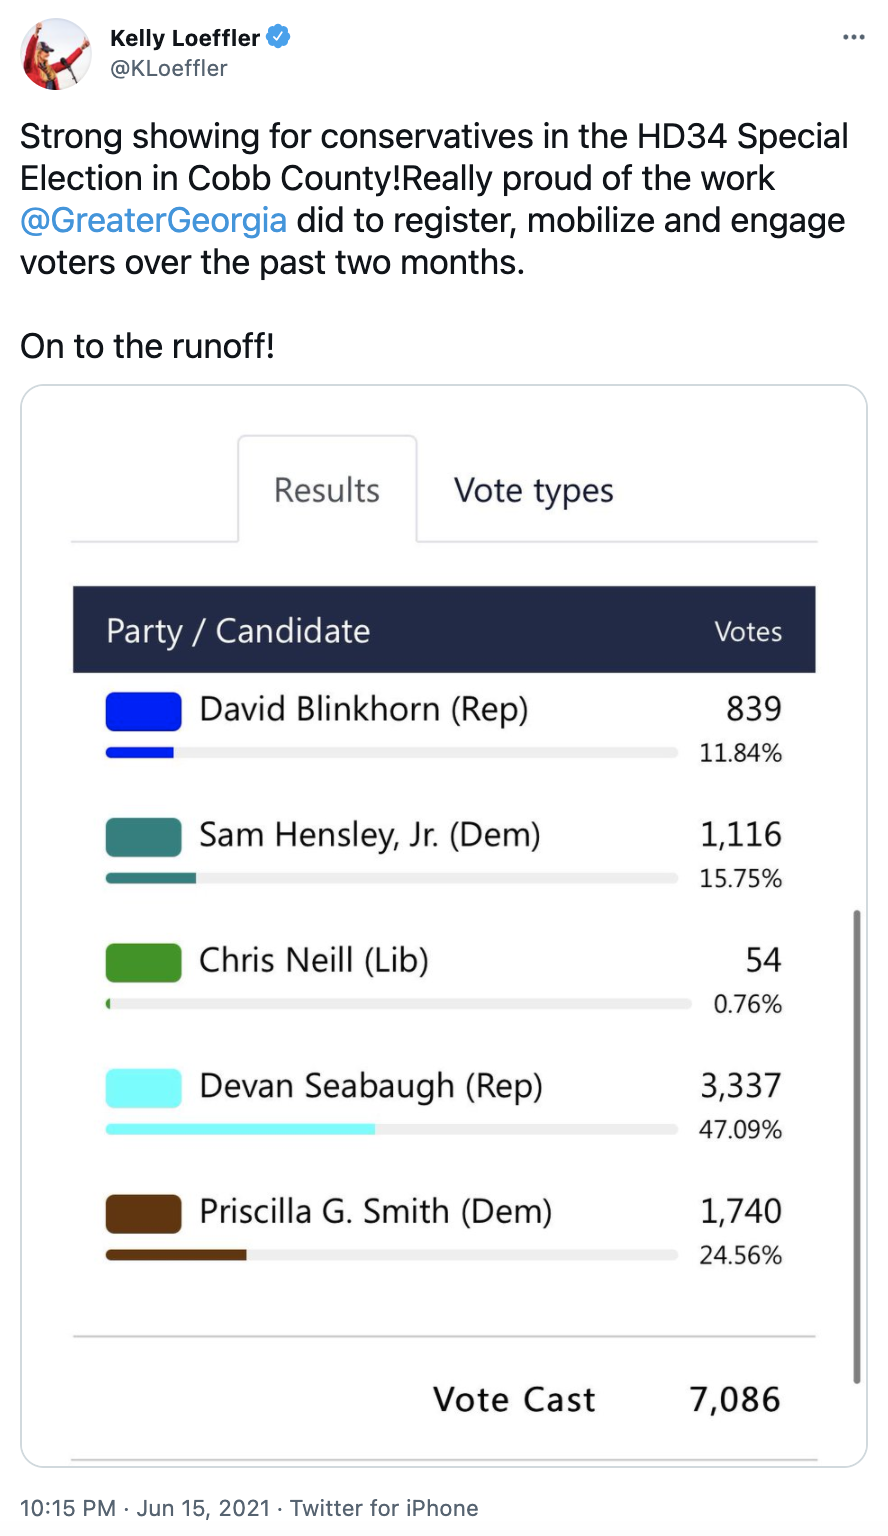
Task: Open the @KLoeffler handle
Action: [169, 68]
